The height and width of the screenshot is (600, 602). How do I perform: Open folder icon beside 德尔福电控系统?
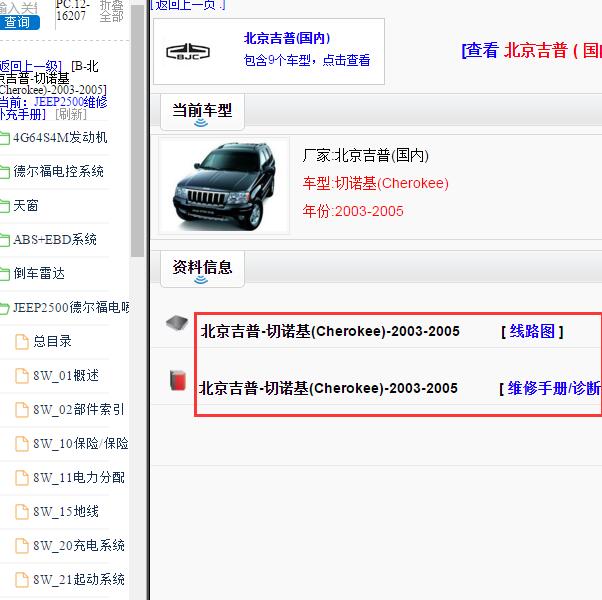coord(5,172)
